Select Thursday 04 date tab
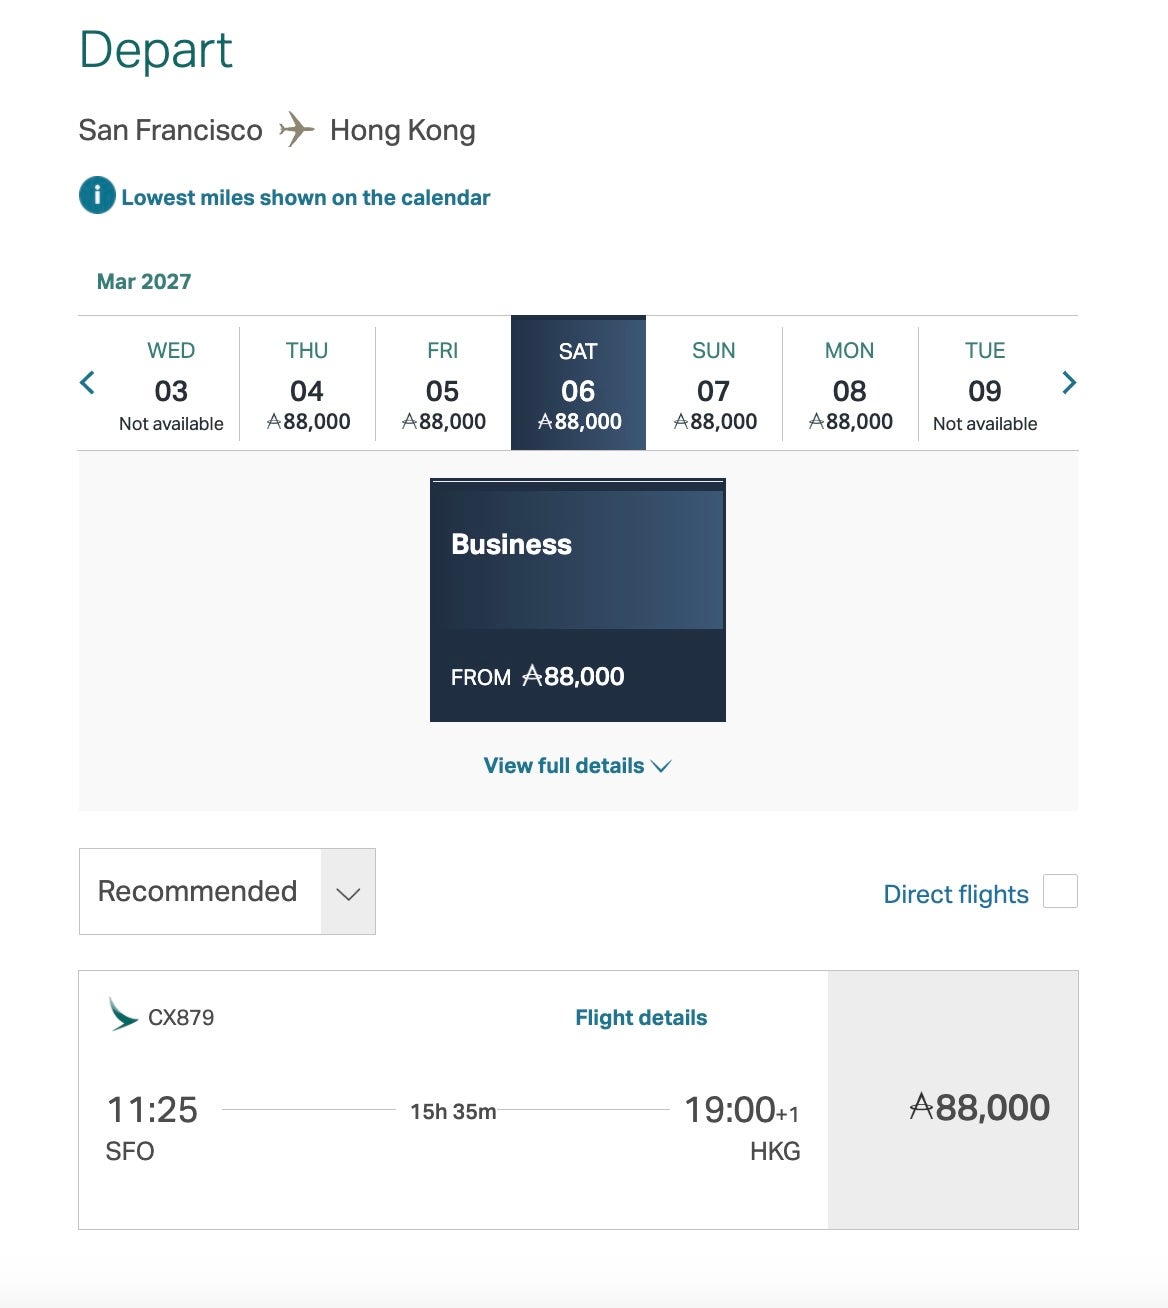1168x1308 pixels. 307,385
